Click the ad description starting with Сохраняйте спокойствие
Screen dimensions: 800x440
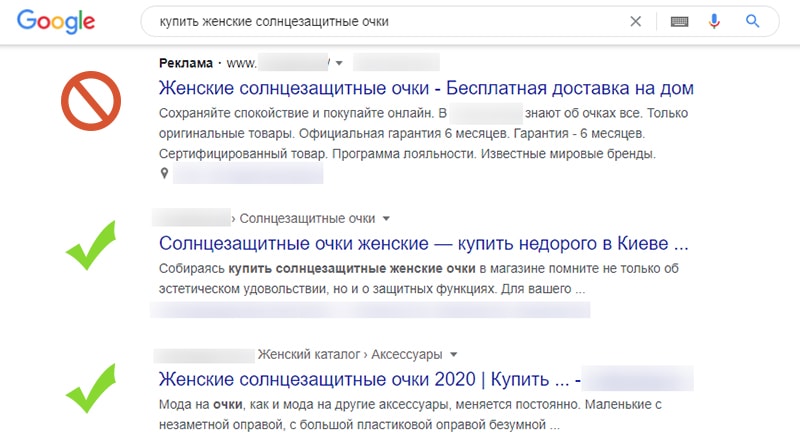(x=423, y=133)
